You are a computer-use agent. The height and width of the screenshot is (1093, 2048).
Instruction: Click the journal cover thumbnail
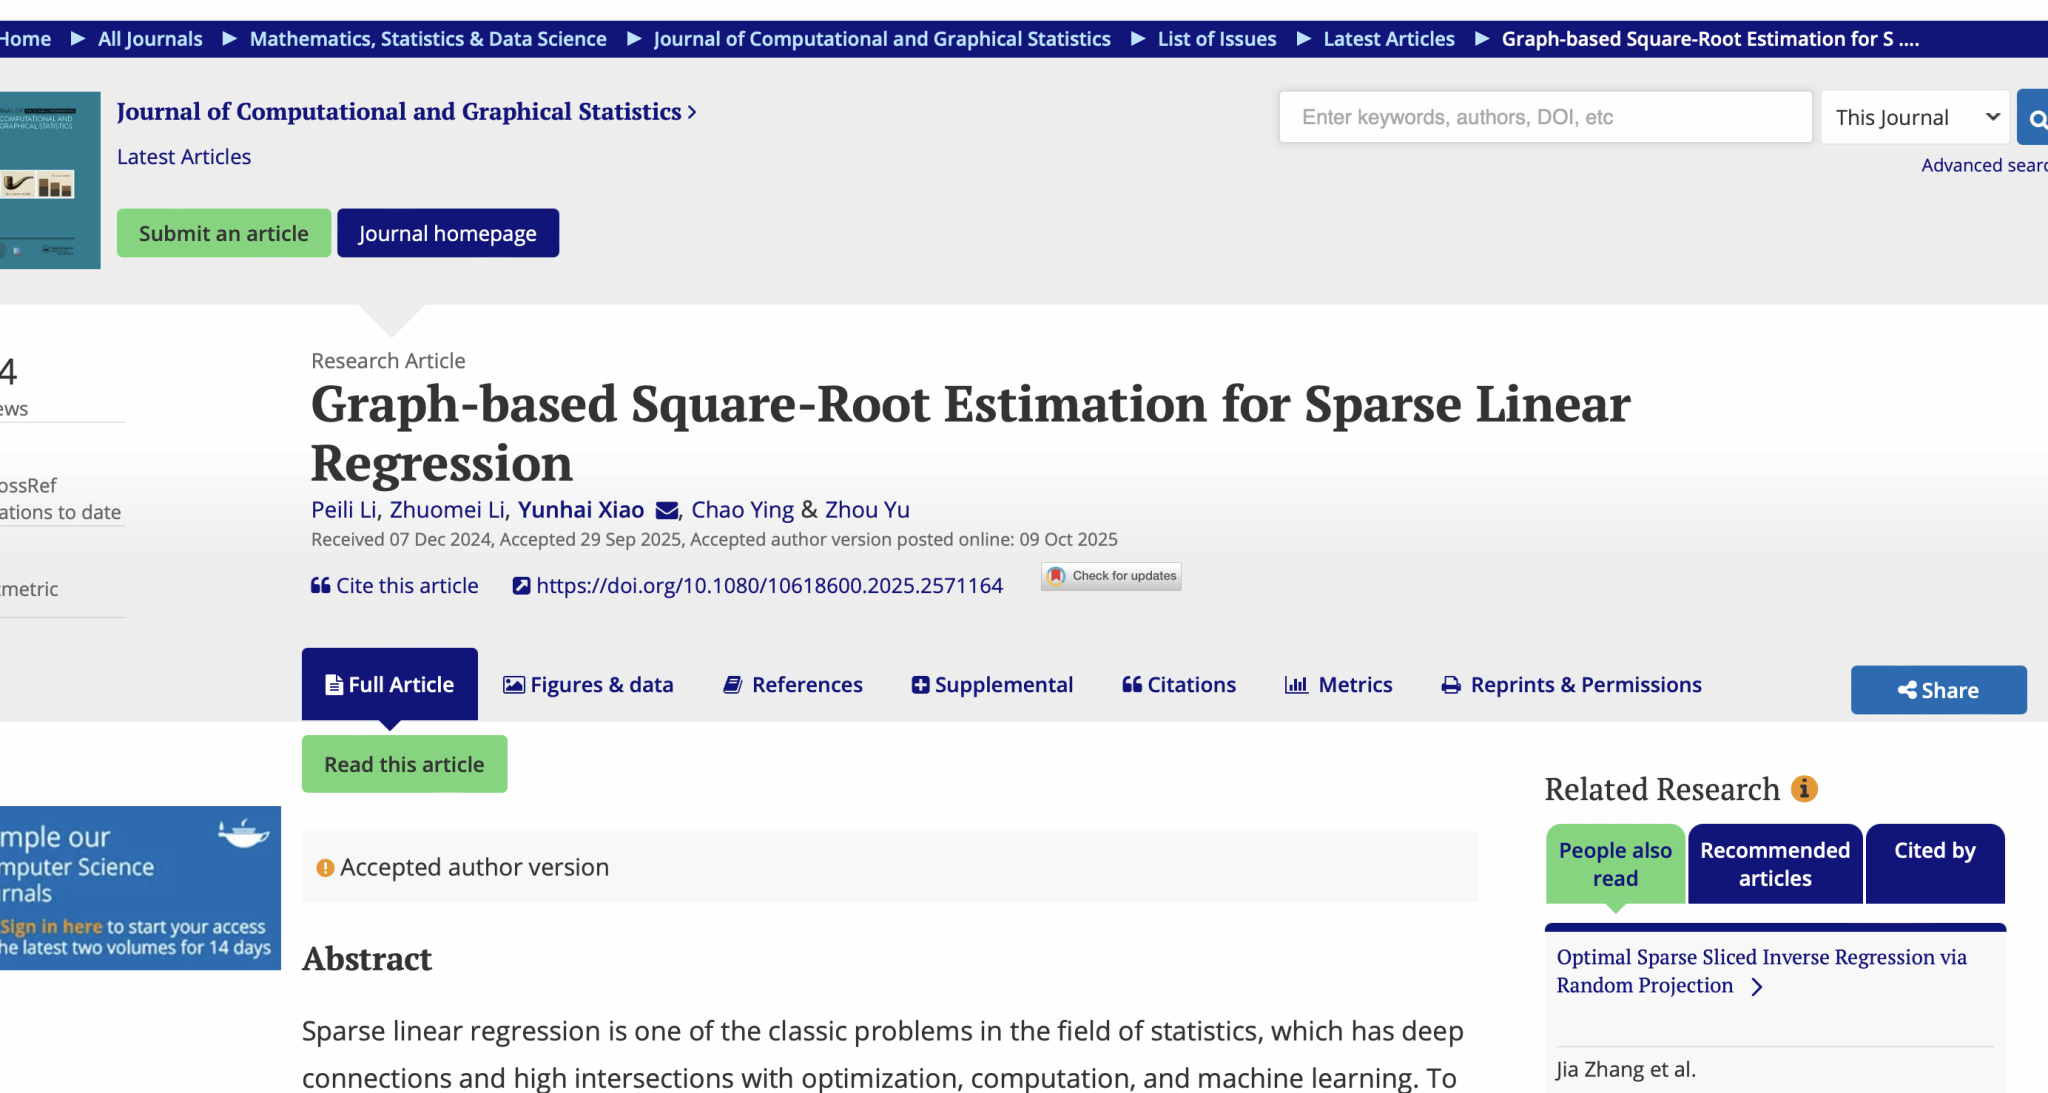[x=48, y=180]
